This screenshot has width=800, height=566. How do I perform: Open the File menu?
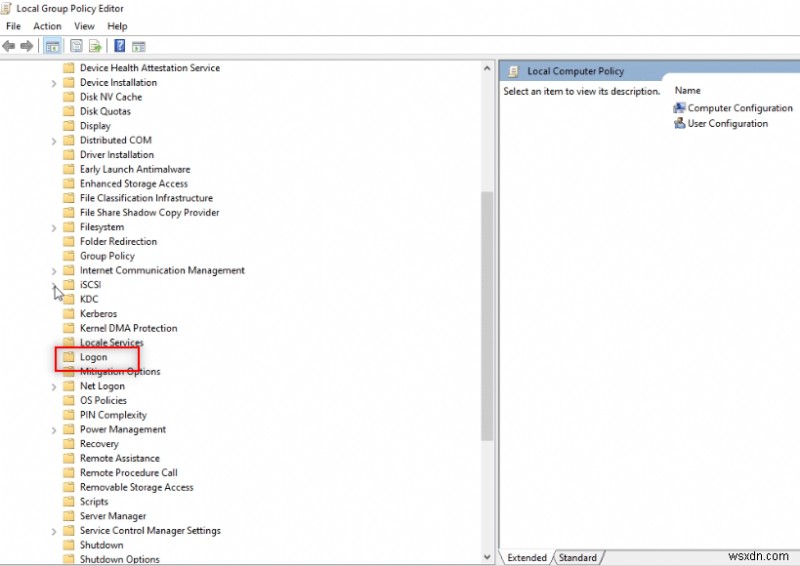[x=13, y=26]
